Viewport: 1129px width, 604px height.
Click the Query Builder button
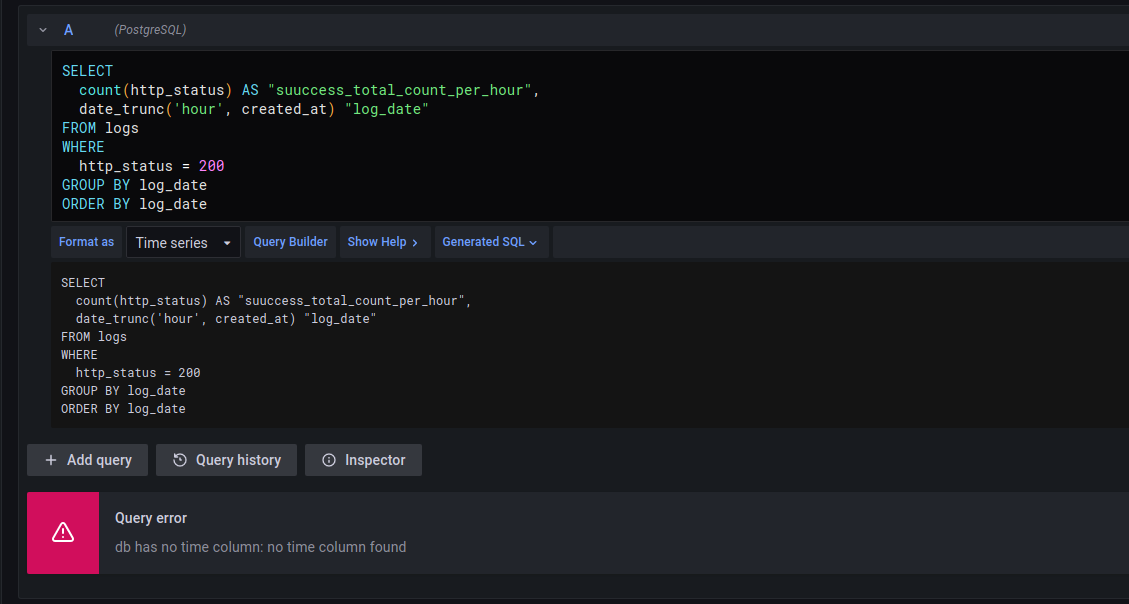point(290,242)
